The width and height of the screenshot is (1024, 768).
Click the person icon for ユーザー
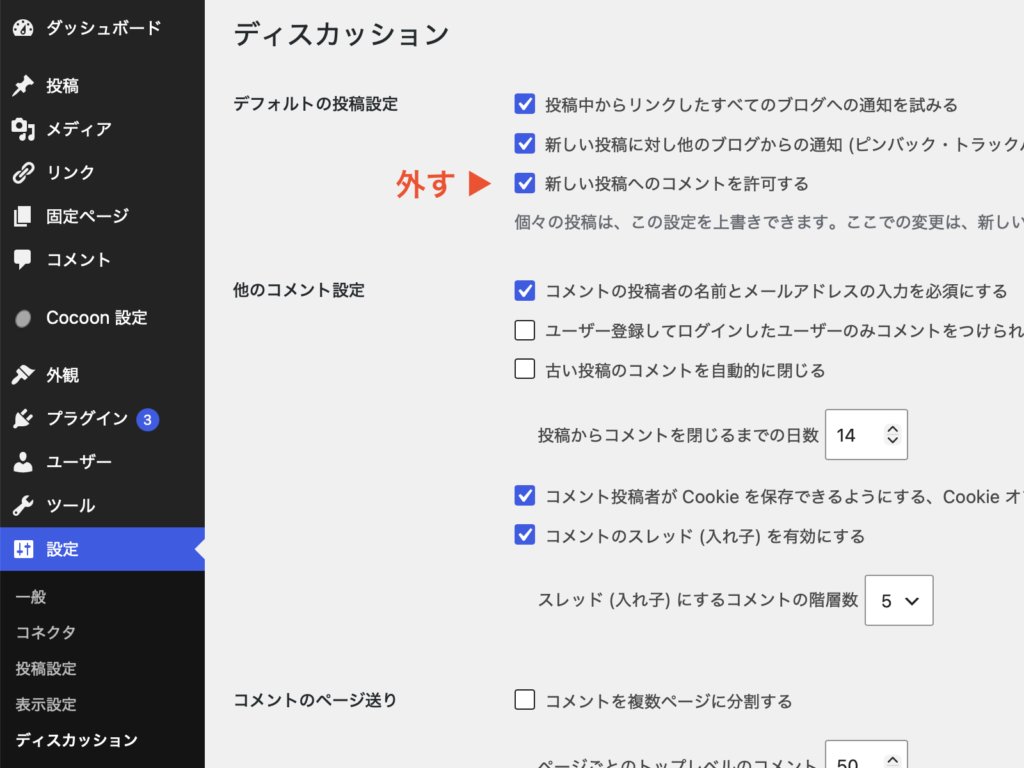coord(23,462)
